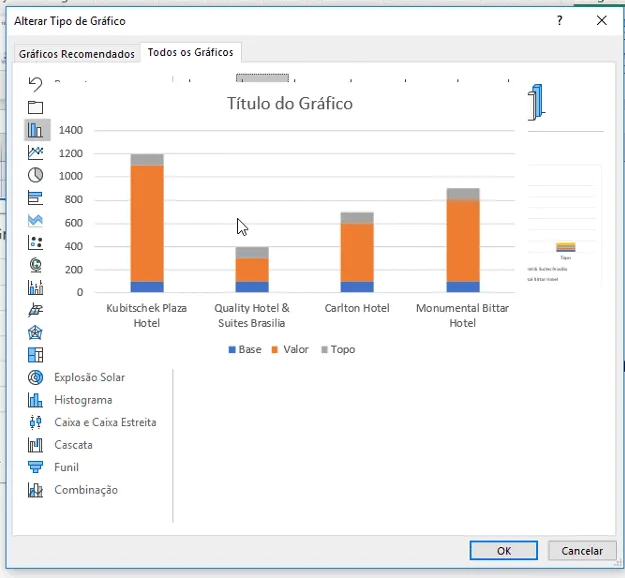Click the Cancelar button
The image size is (625, 578).
(582, 550)
